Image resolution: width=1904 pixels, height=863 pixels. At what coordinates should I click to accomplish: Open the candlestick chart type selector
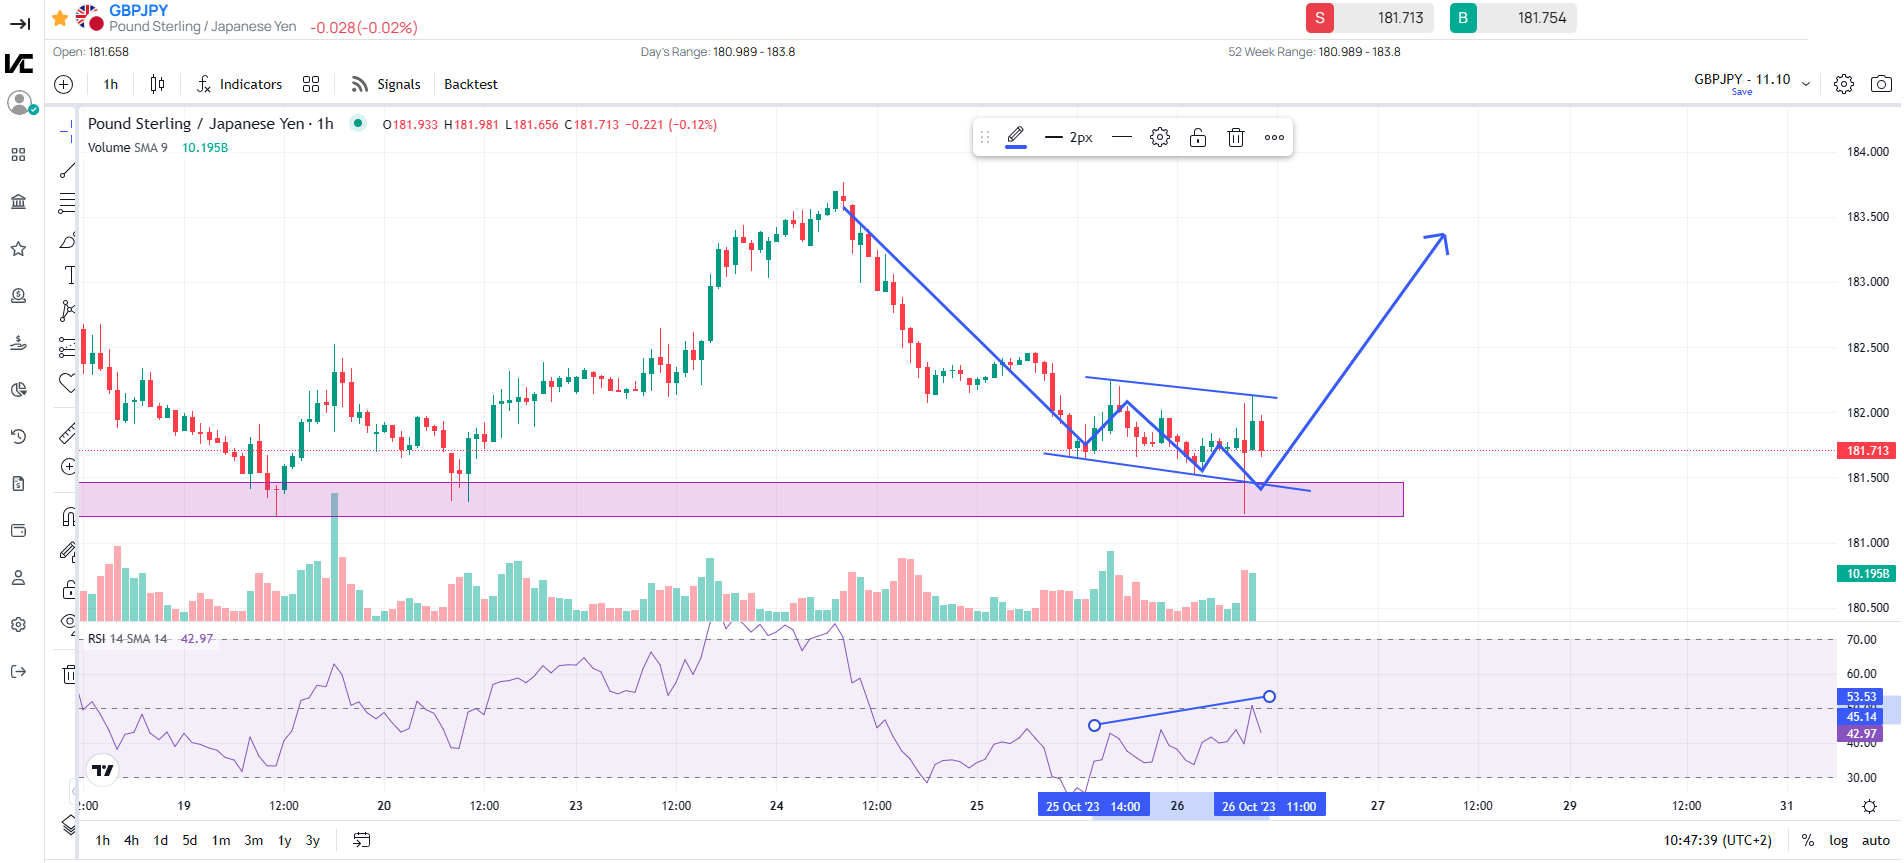pyautogui.click(x=157, y=84)
